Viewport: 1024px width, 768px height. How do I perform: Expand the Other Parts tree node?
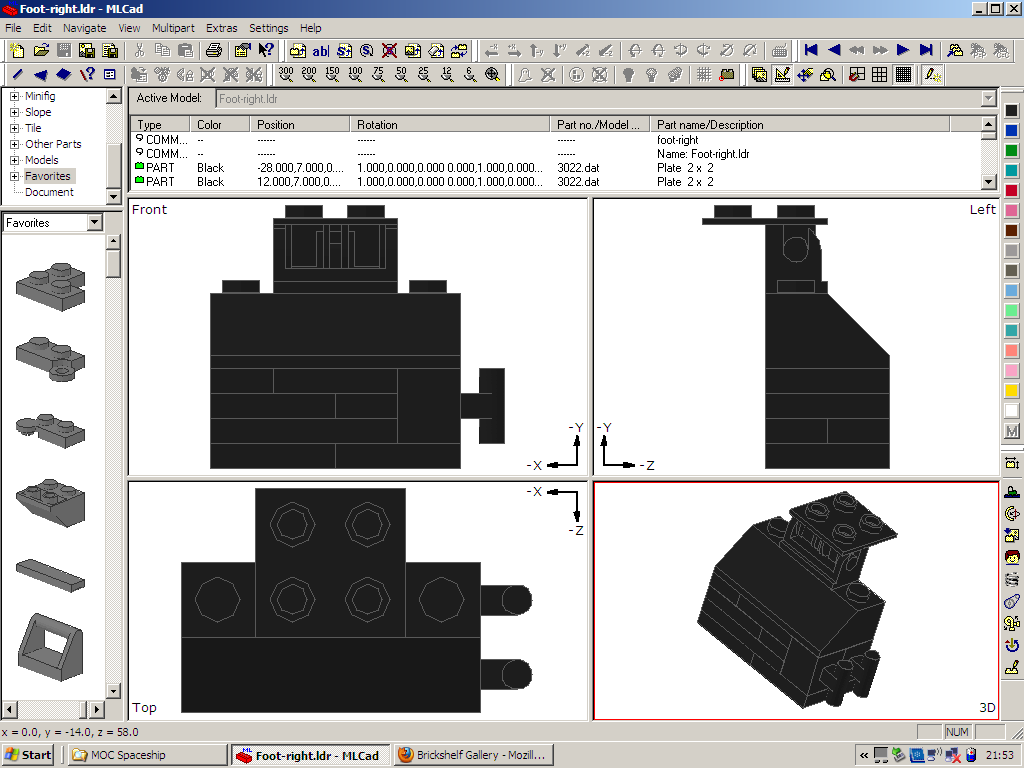(15, 144)
